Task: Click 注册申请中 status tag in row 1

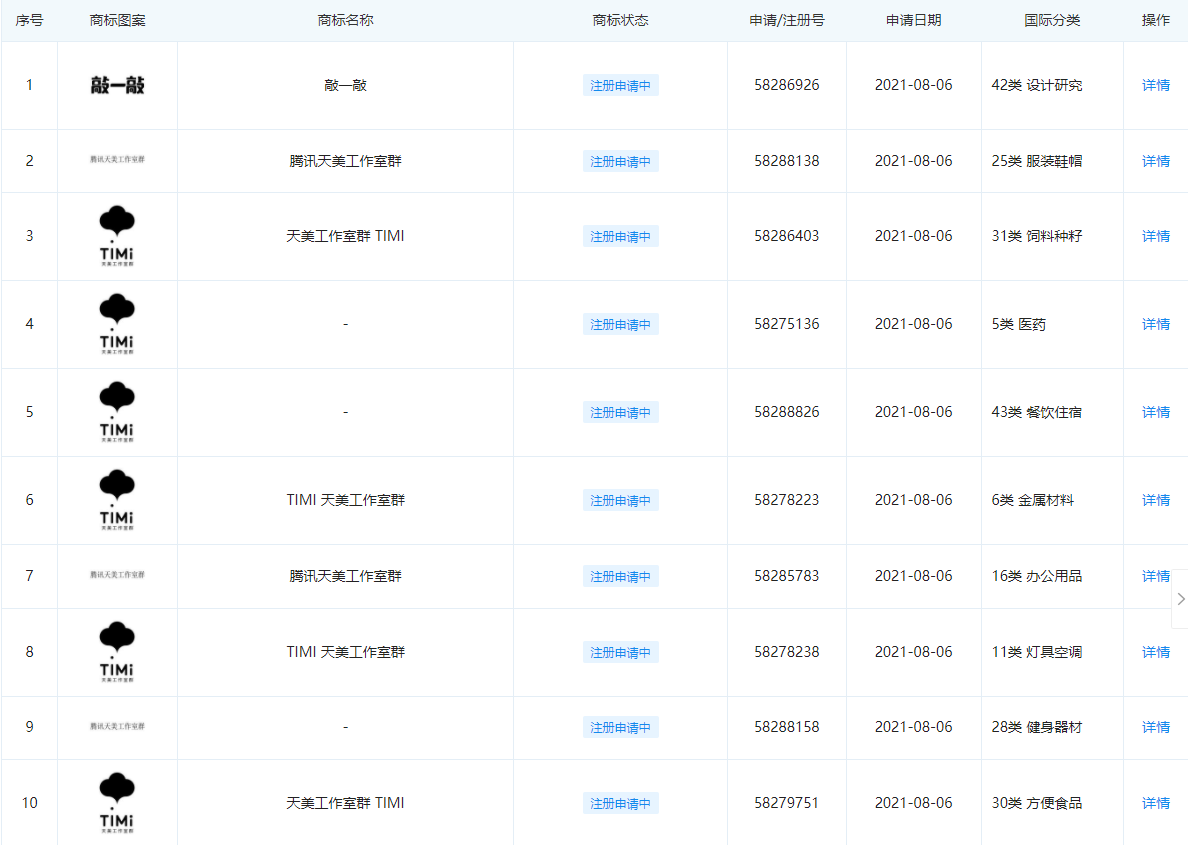Action: click(621, 86)
